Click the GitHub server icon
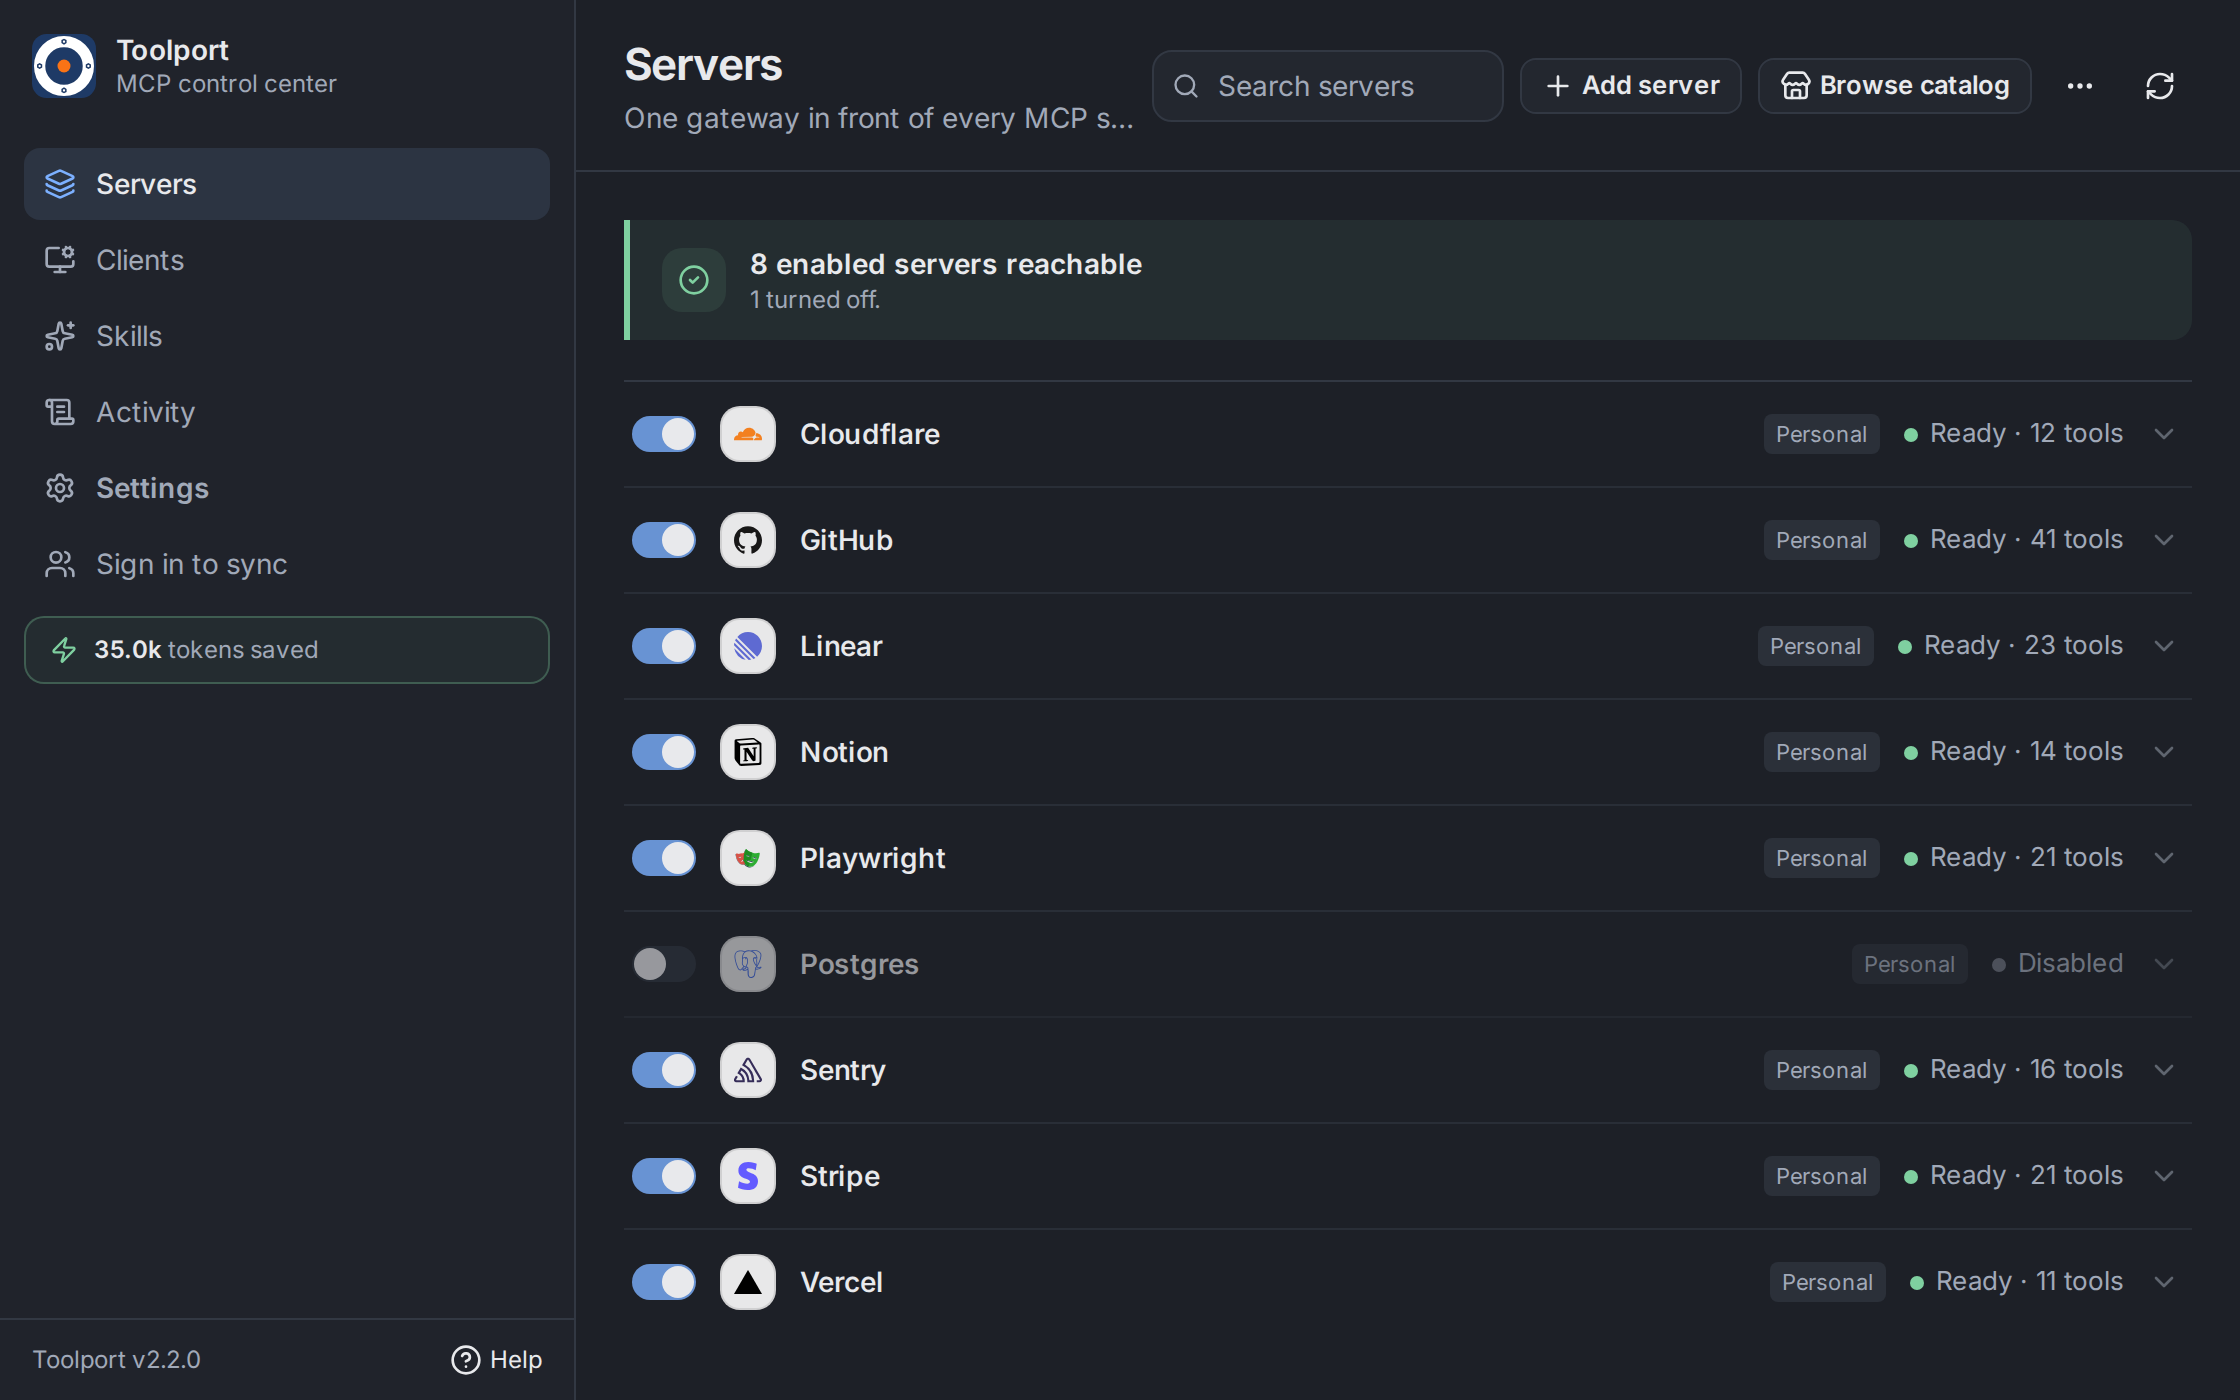 pyautogui.click(x=748, y=540)
